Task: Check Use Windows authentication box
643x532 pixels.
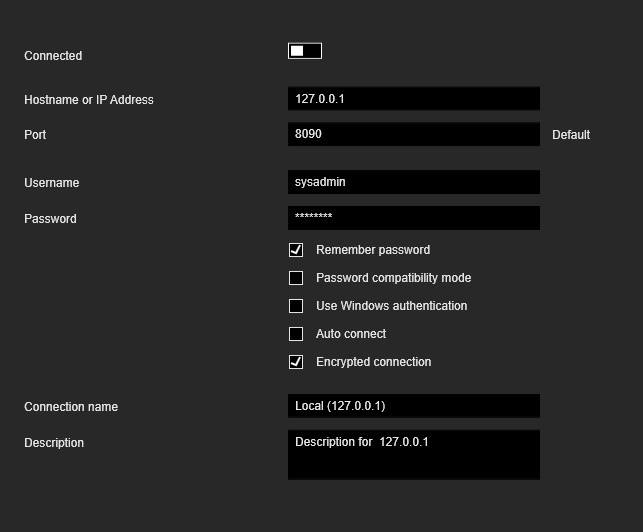Action: pos(296,306)
